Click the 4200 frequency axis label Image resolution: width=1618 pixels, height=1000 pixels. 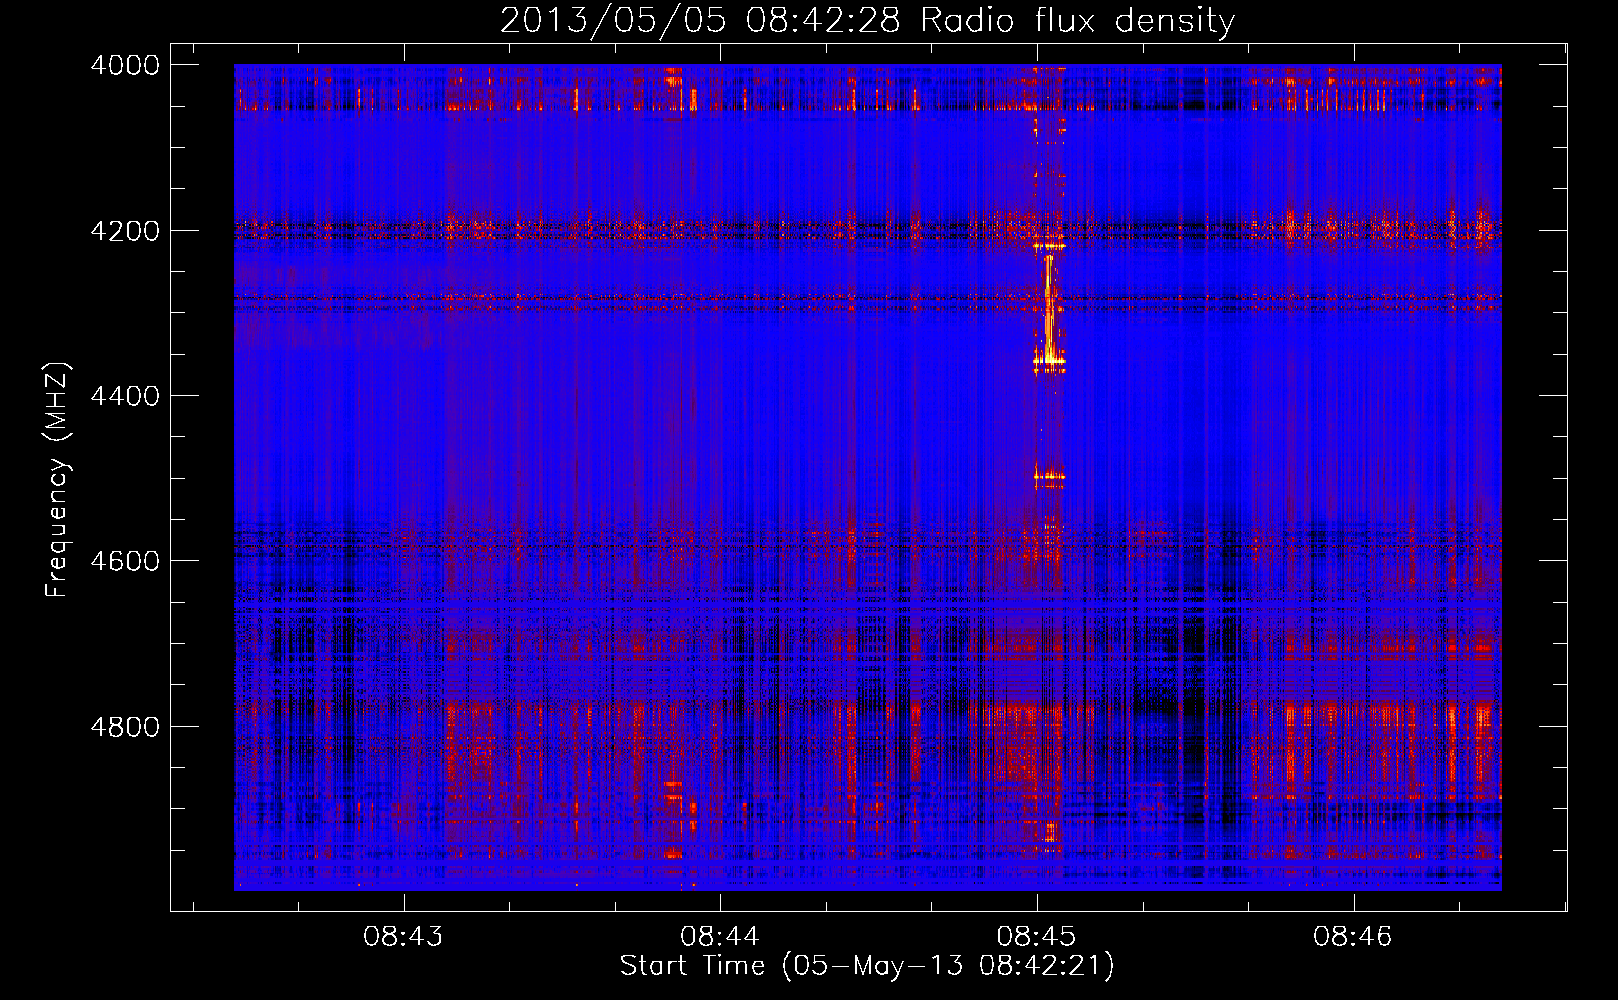(x=125, y=231)
